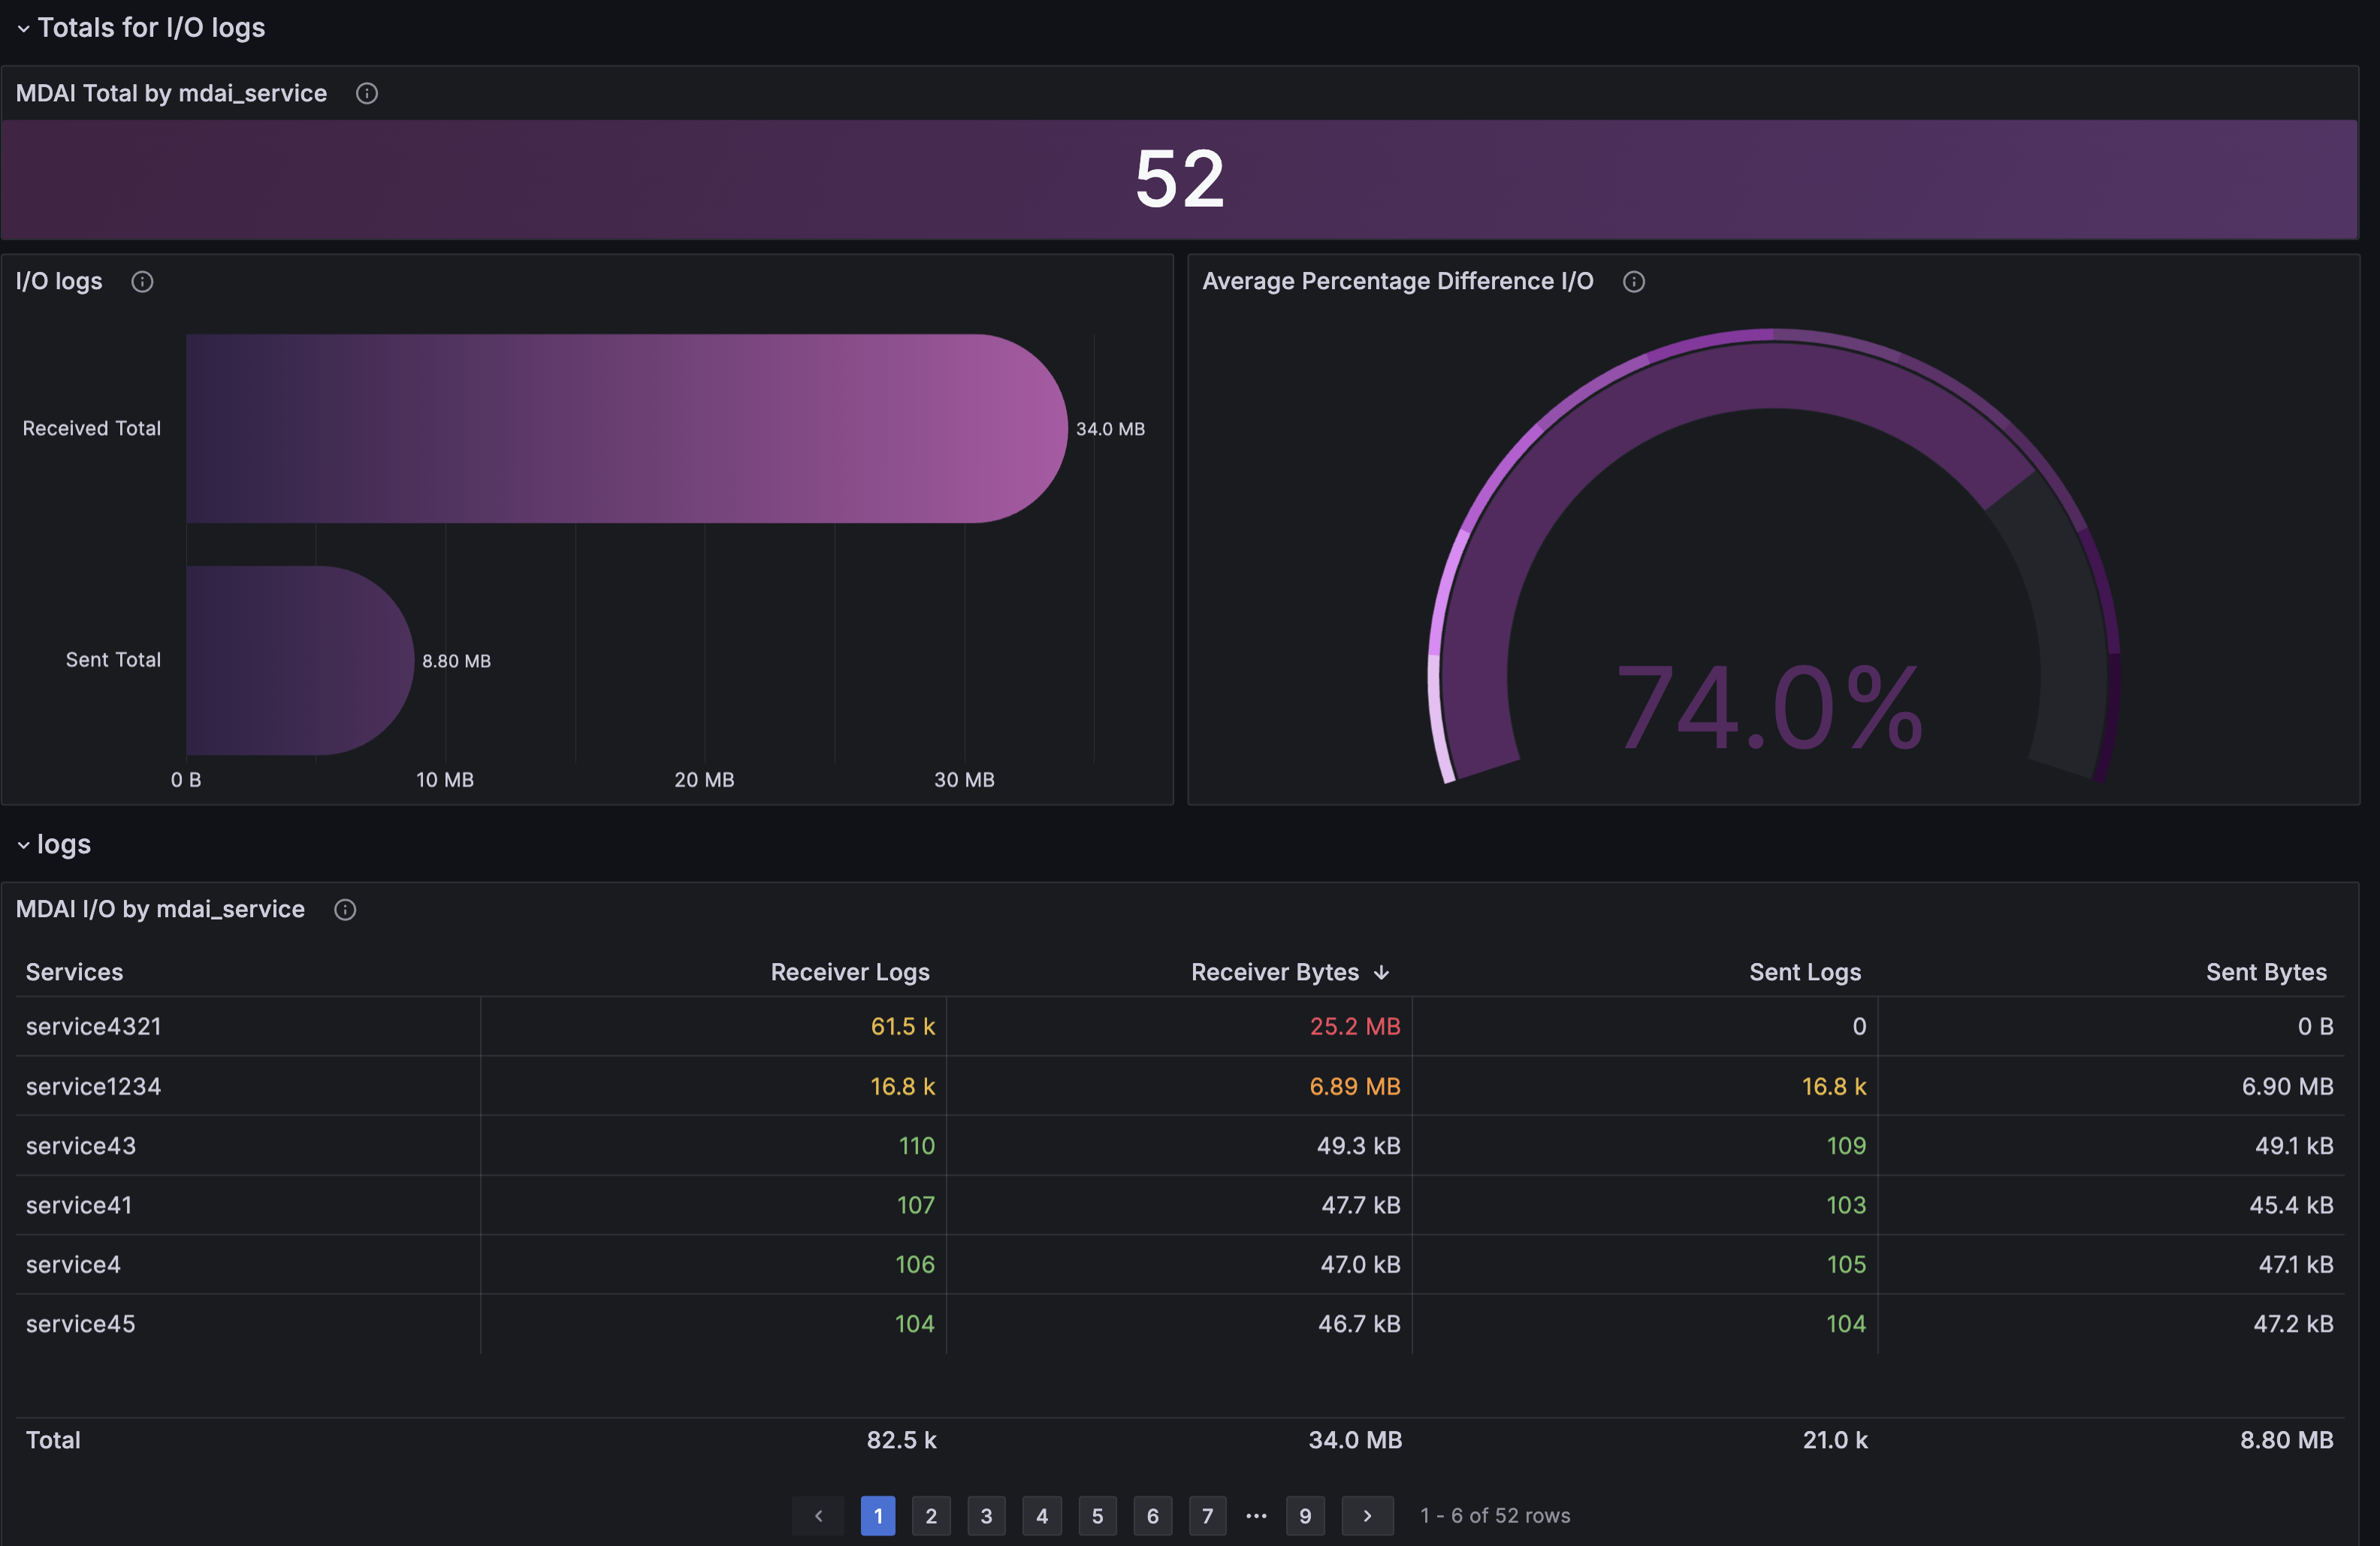Click info icon next to MDAI I/O by mdai_service

(345, 910)
